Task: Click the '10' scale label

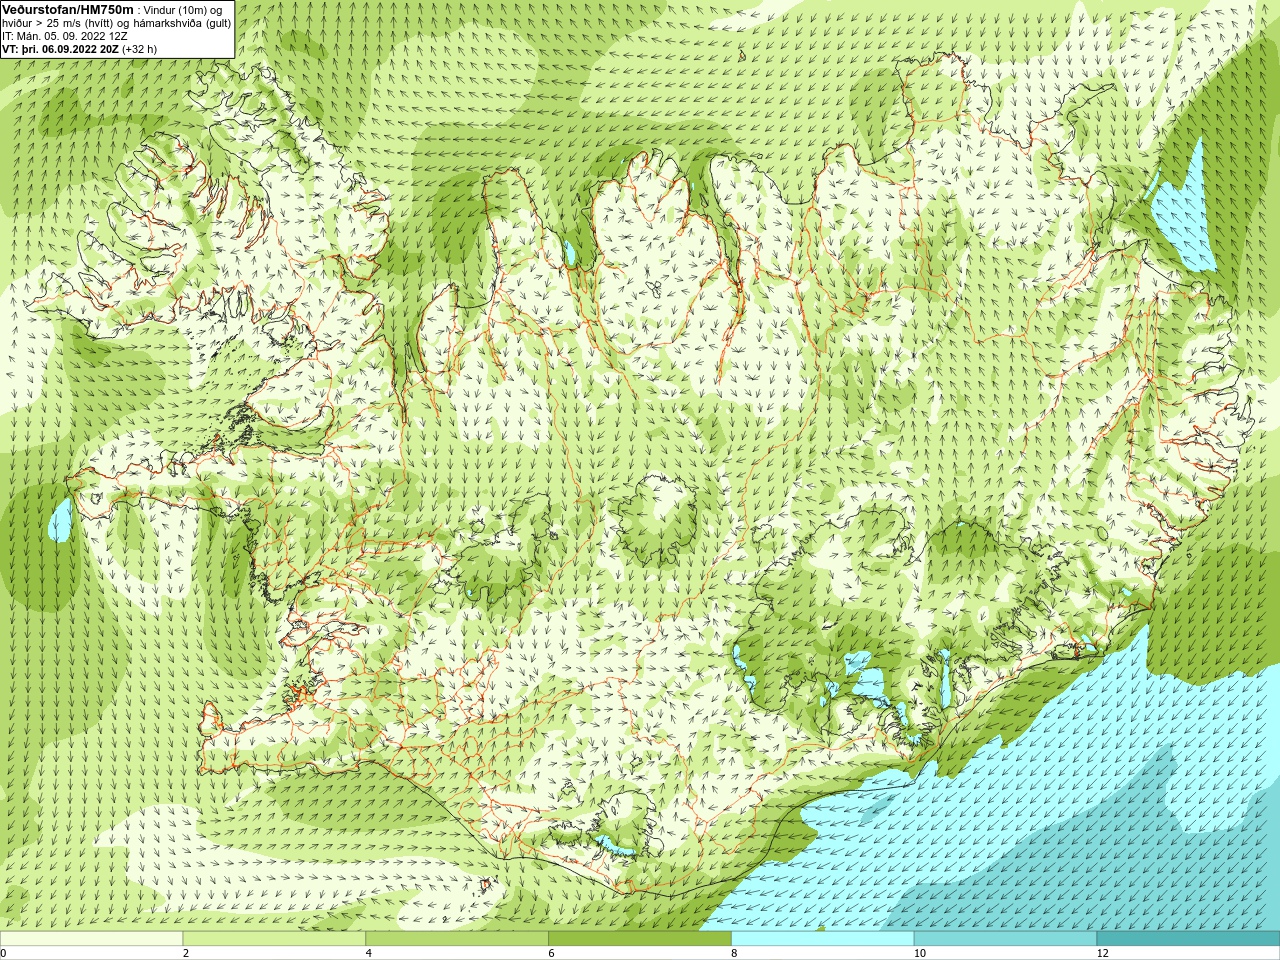Action: 920,953
